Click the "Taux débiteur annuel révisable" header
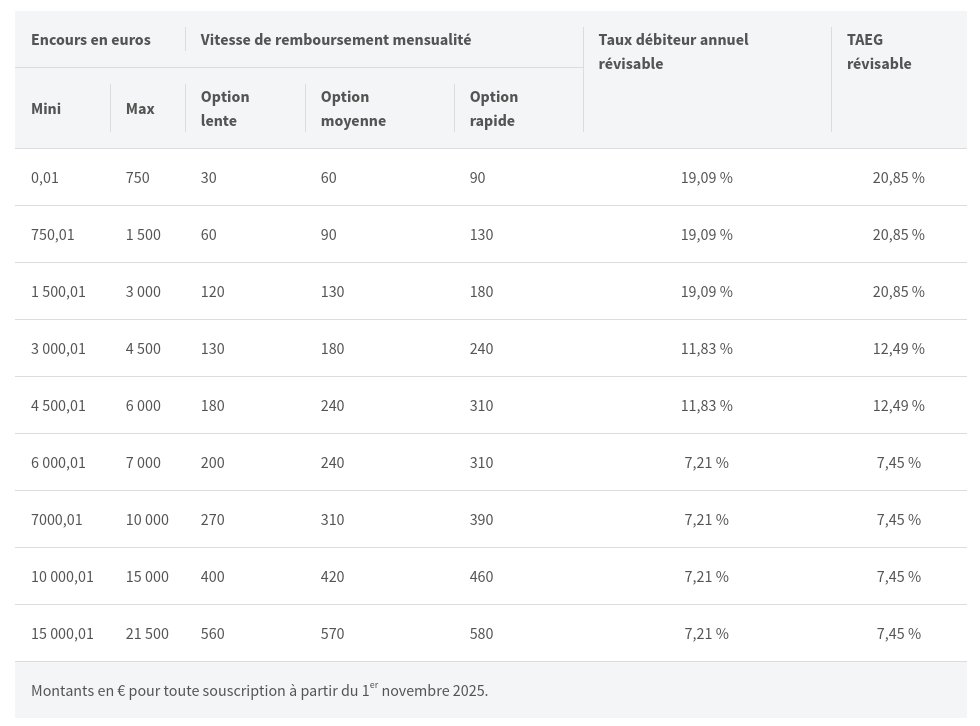 pyautogui.click(x=673, y=52)
